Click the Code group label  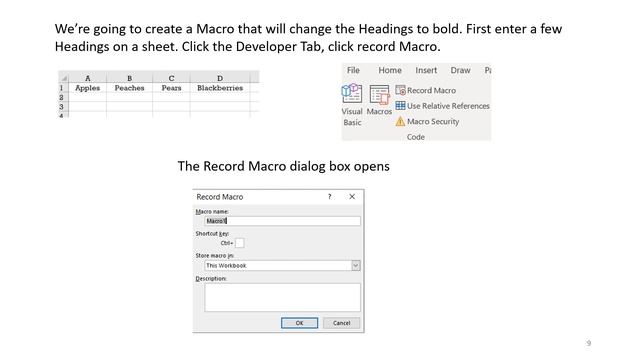coord(416,137)
